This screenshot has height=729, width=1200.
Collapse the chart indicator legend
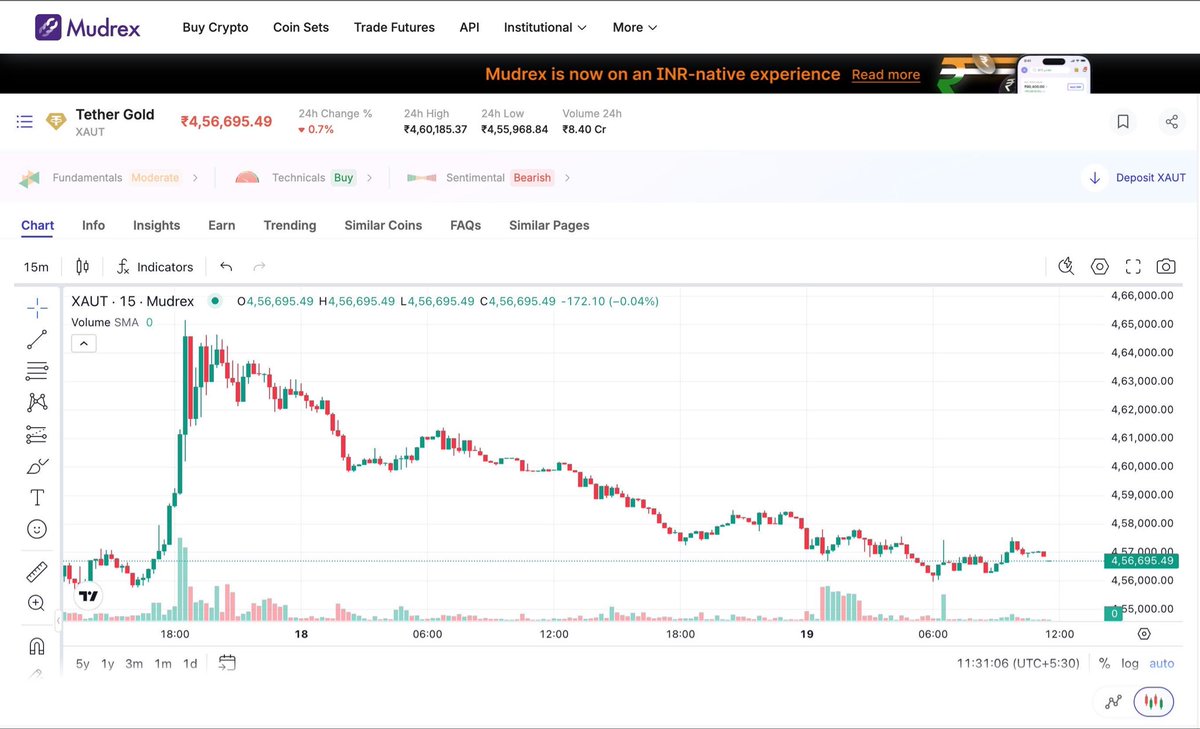tap(84, 344)
